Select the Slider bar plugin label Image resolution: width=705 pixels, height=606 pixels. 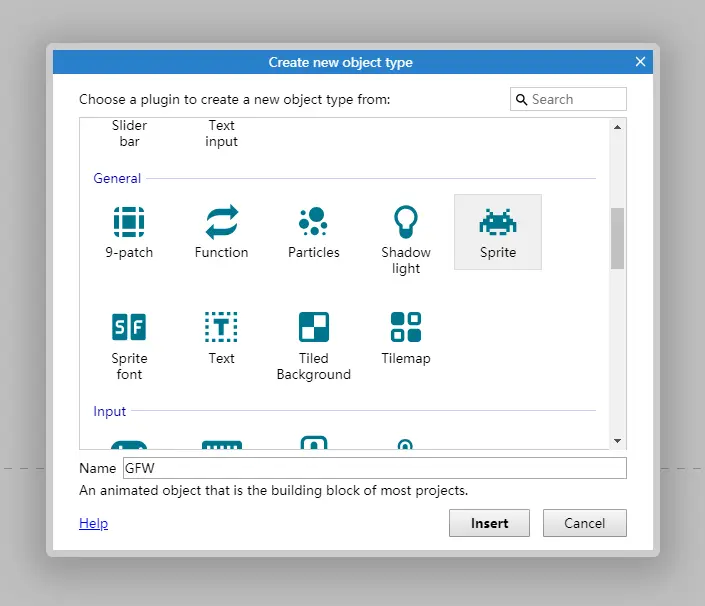[129, 133]
